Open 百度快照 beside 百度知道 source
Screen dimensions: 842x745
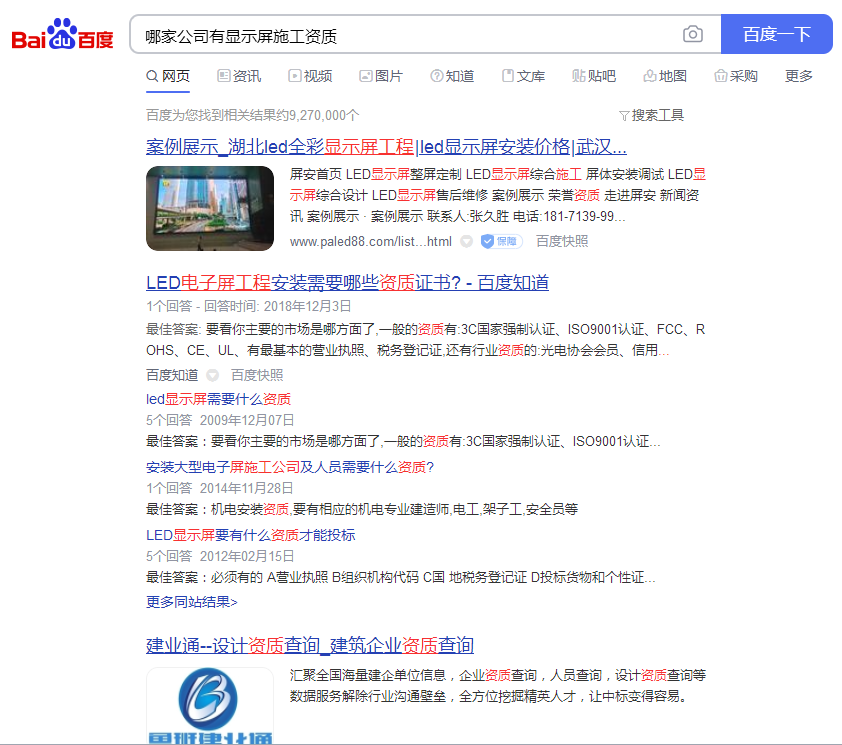point(257,375)
